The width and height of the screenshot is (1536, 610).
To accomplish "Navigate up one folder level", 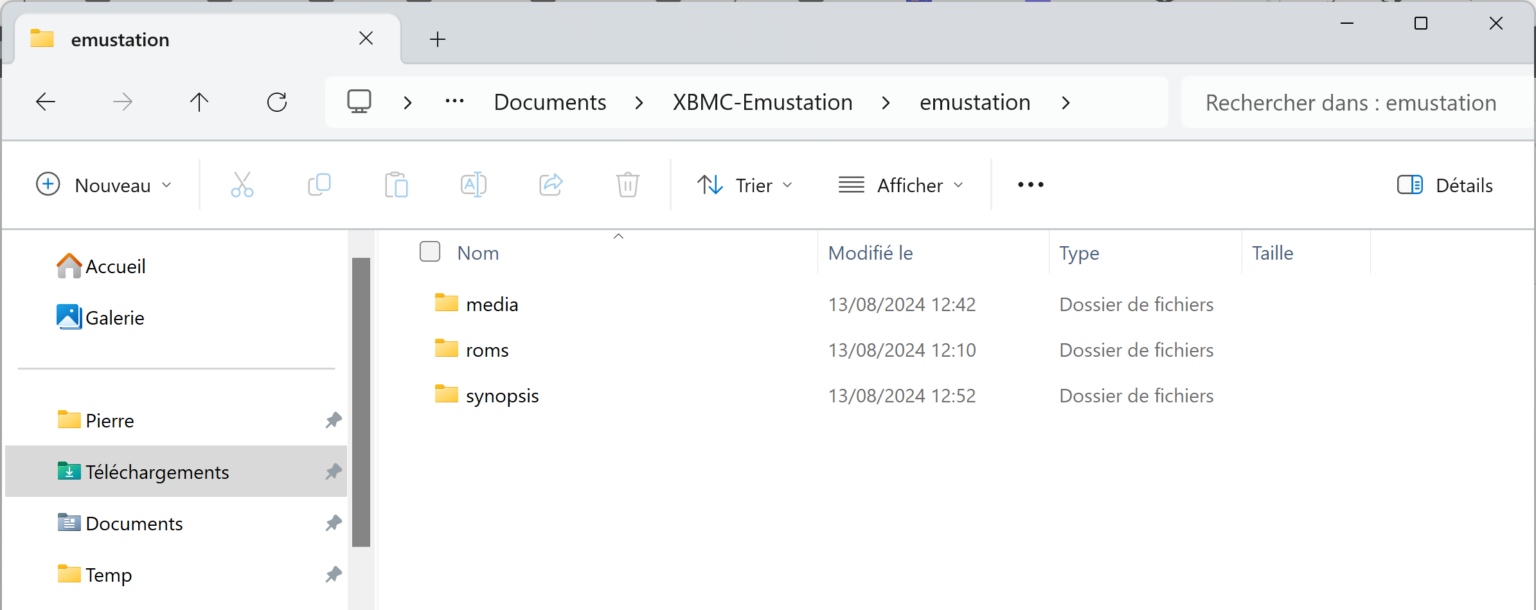I will (x=199, y=101).
